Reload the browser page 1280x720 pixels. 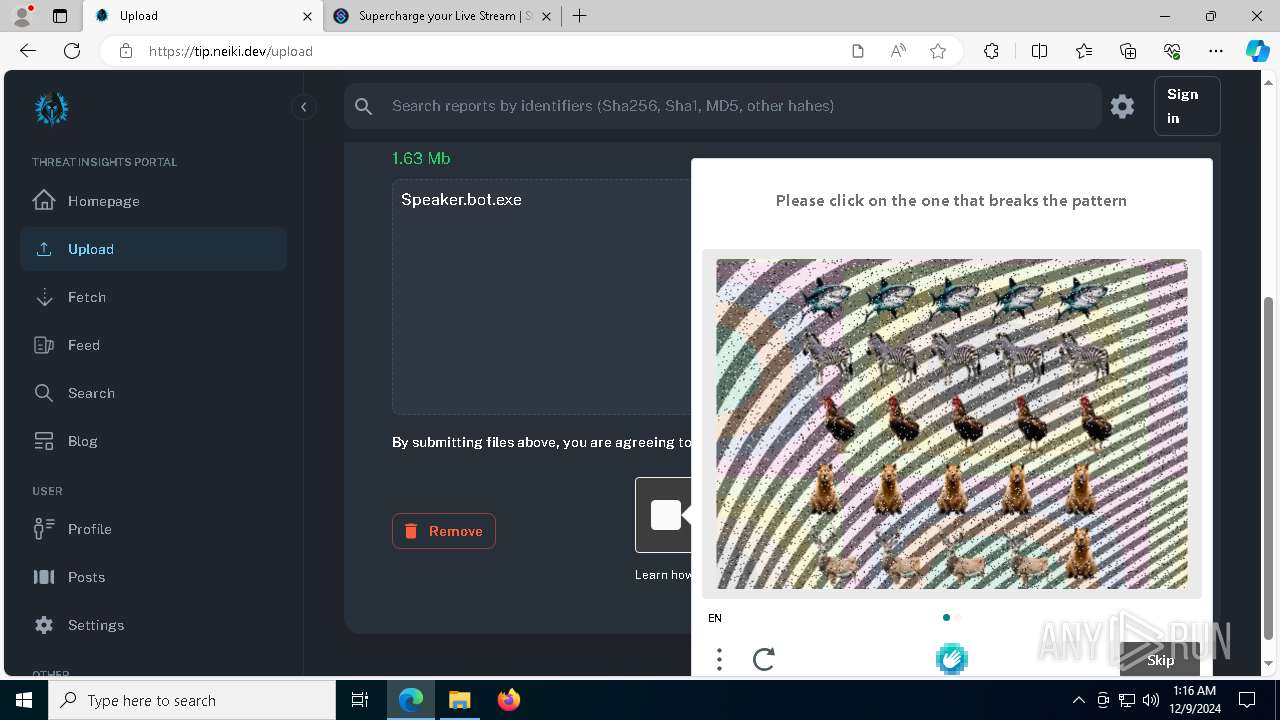pos(72,51)
